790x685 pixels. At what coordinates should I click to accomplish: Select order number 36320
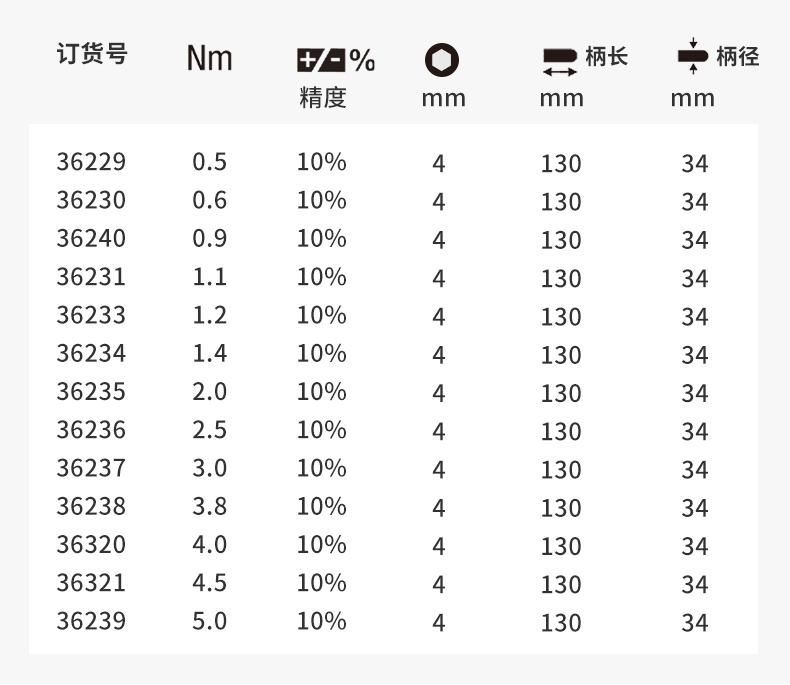click(x=92, y=545)
